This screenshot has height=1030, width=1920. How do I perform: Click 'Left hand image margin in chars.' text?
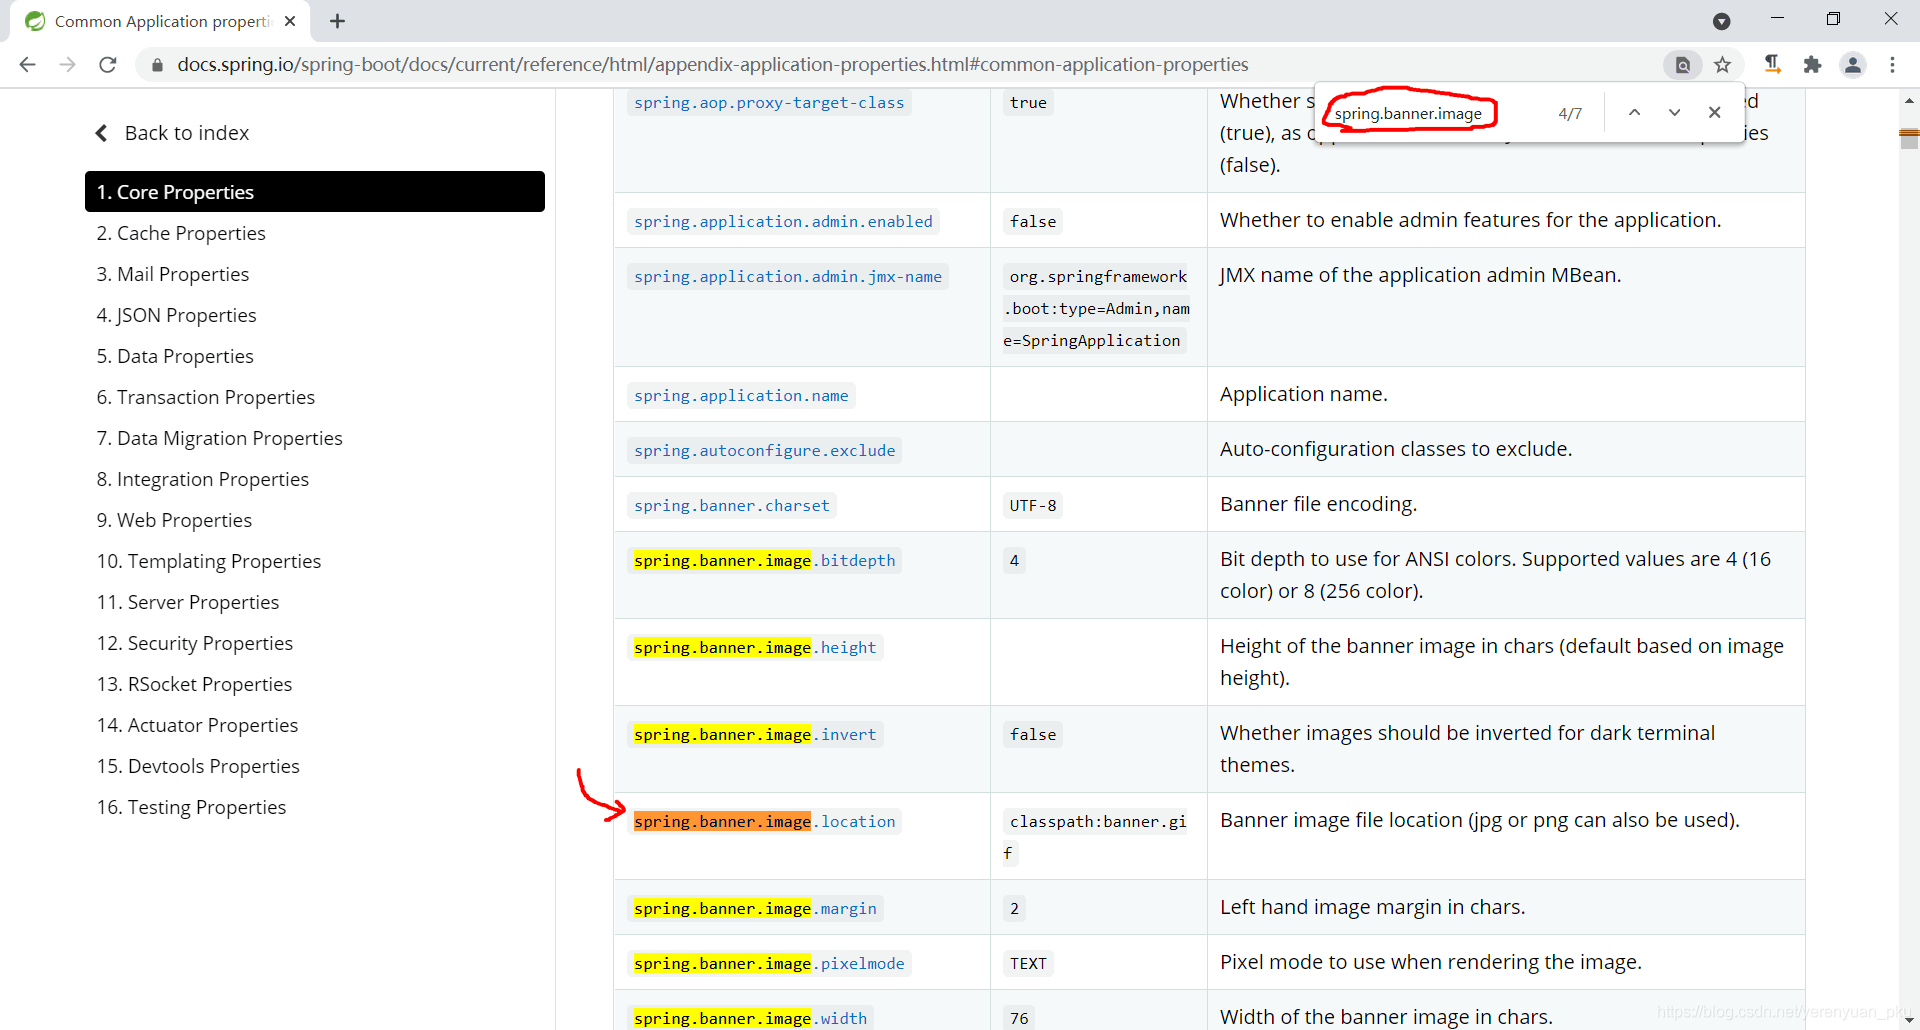click(x=1372, y=907)
